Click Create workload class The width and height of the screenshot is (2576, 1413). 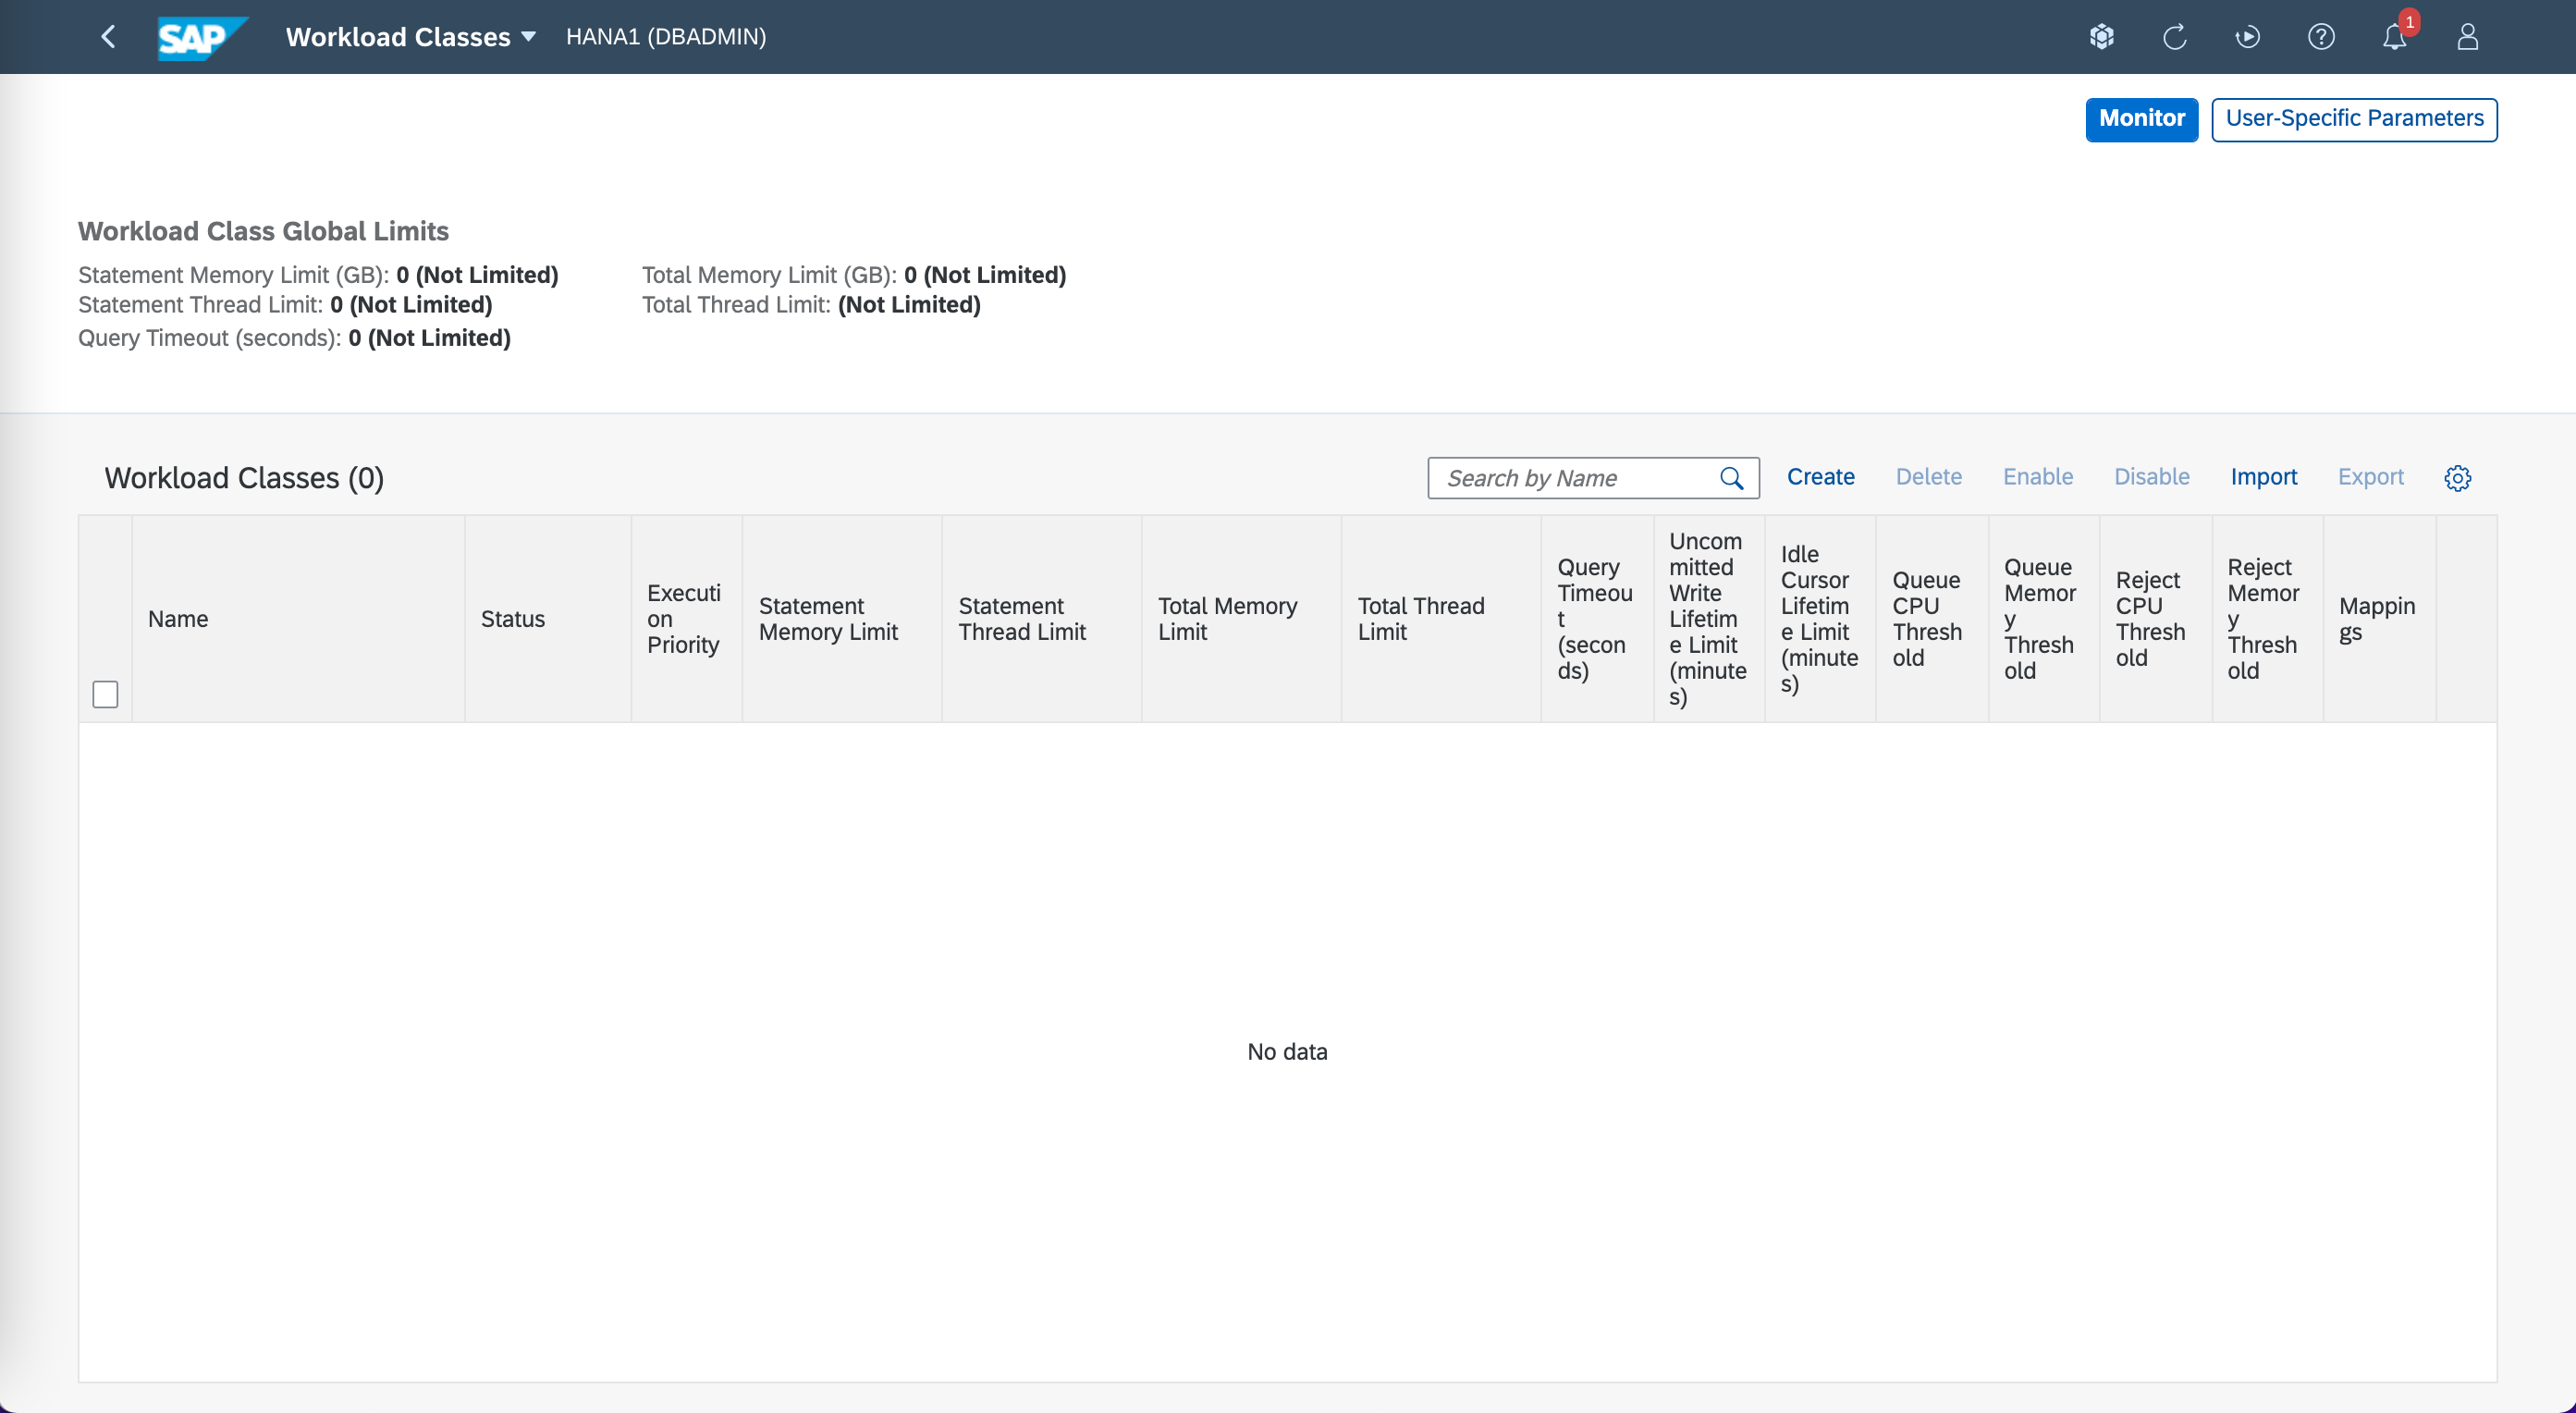click(x=1820, y=477)
